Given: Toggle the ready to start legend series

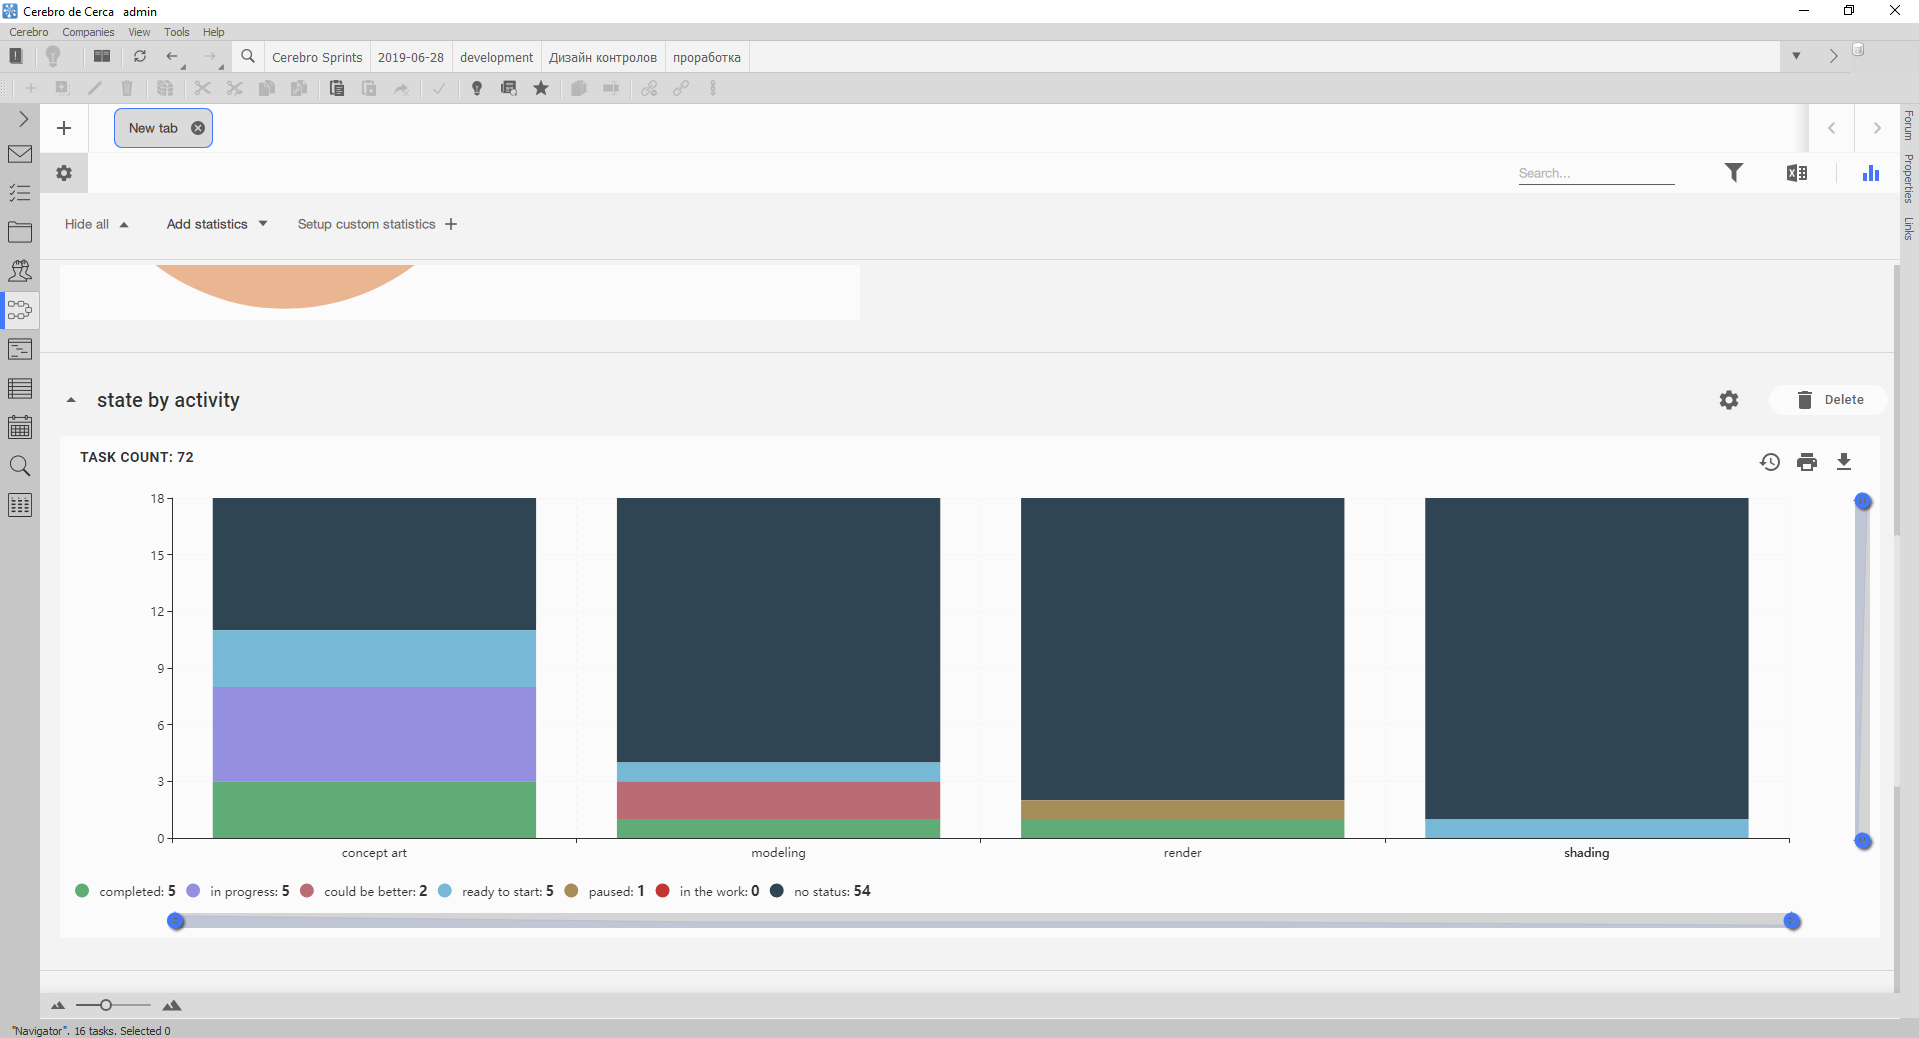Looking at the screenshot, I should coord(496,891).
